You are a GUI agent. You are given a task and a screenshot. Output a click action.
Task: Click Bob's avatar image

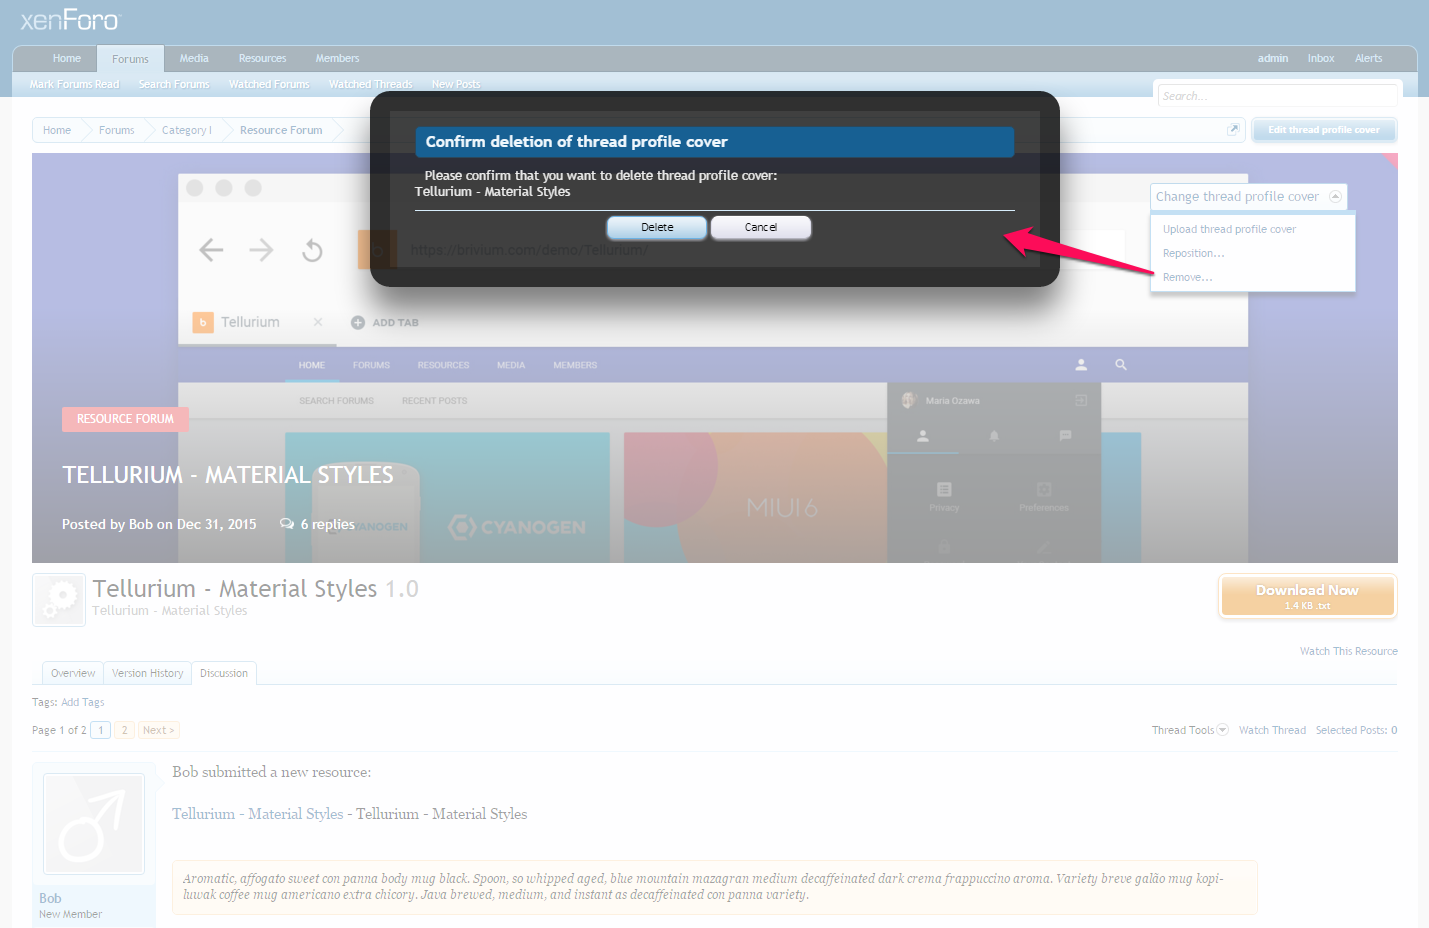(94, 824)
